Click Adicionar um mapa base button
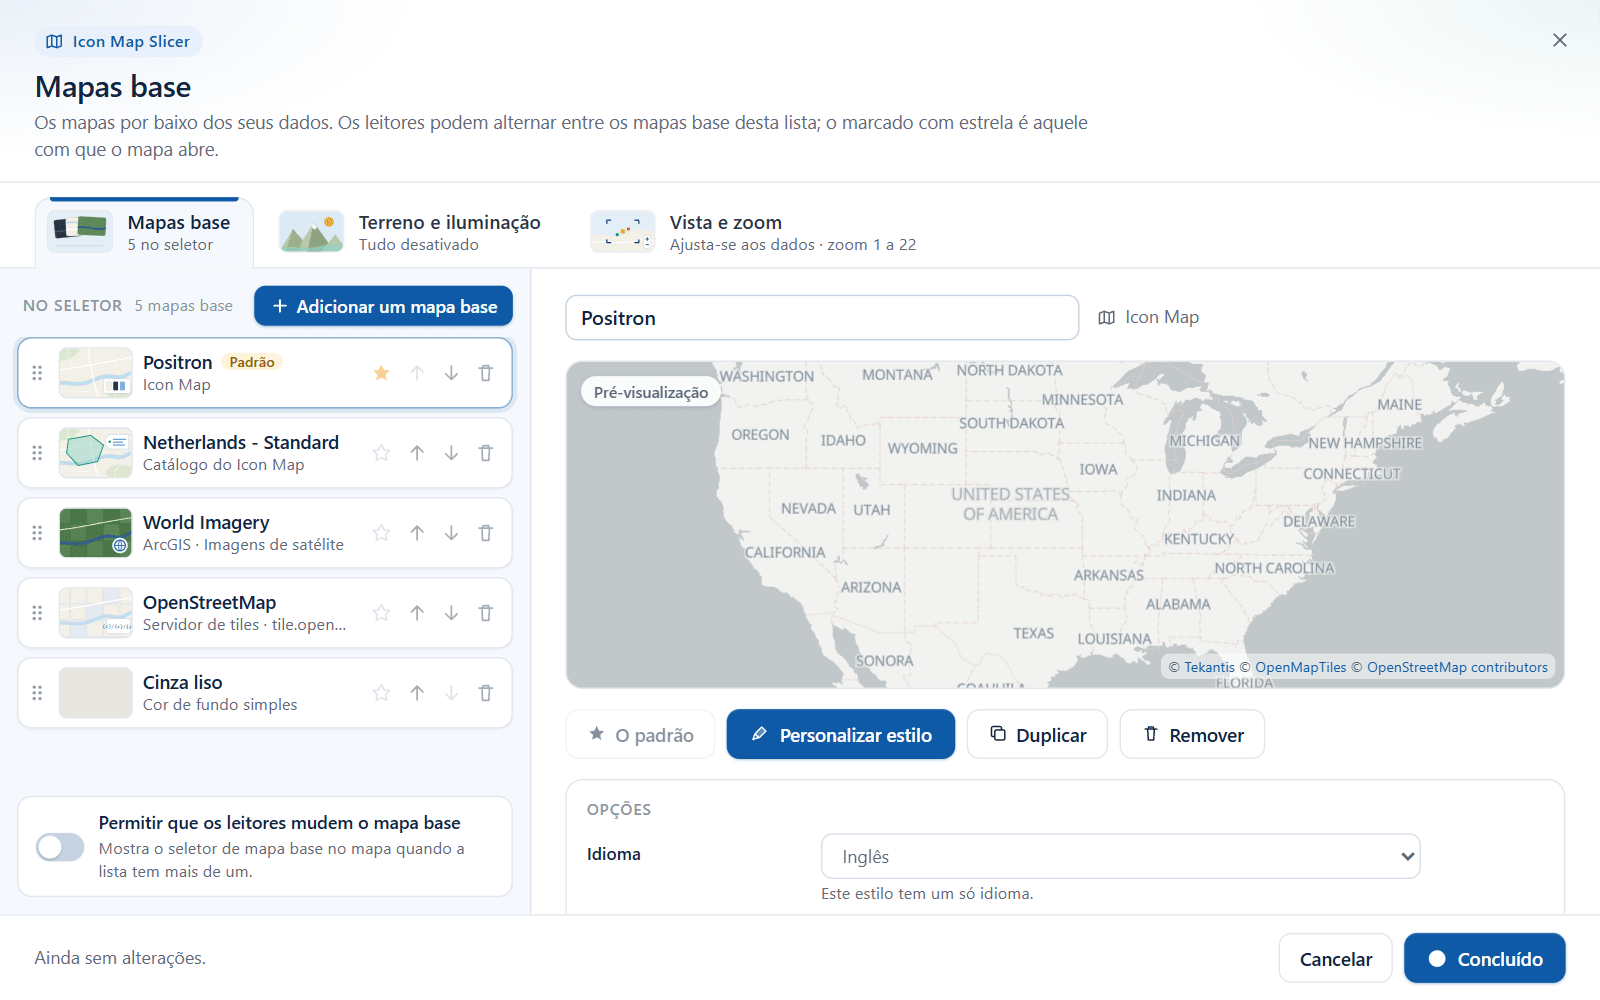 (383, 306)
